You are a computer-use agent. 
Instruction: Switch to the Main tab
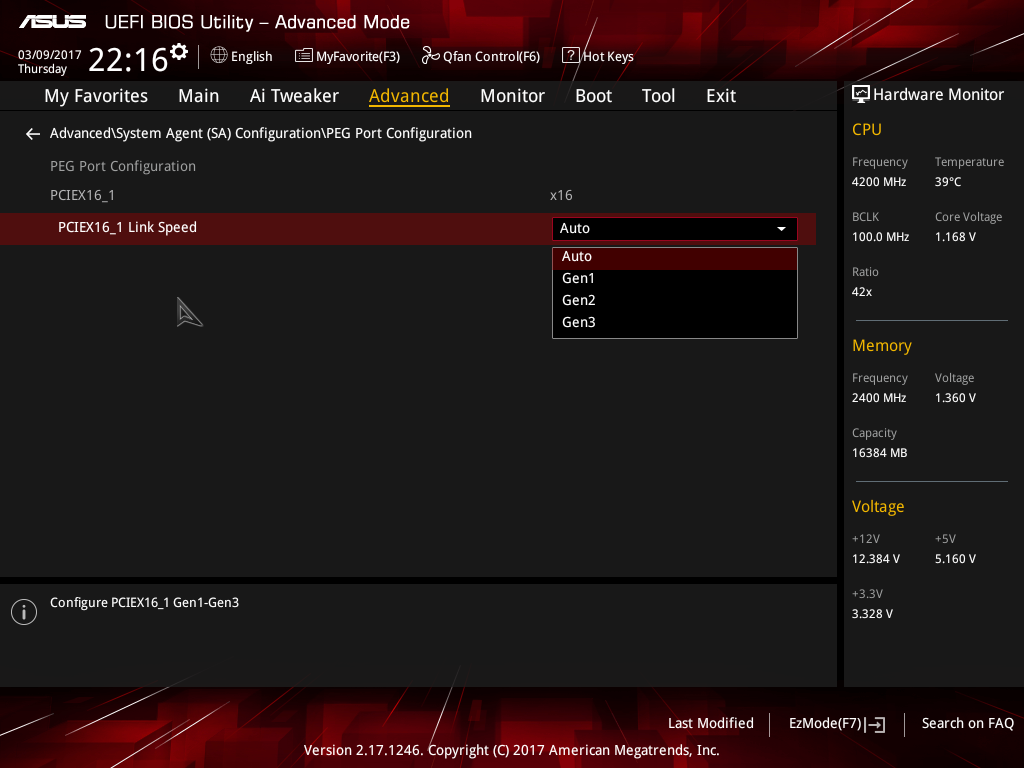pyautogui.click(x=199, y=96)
